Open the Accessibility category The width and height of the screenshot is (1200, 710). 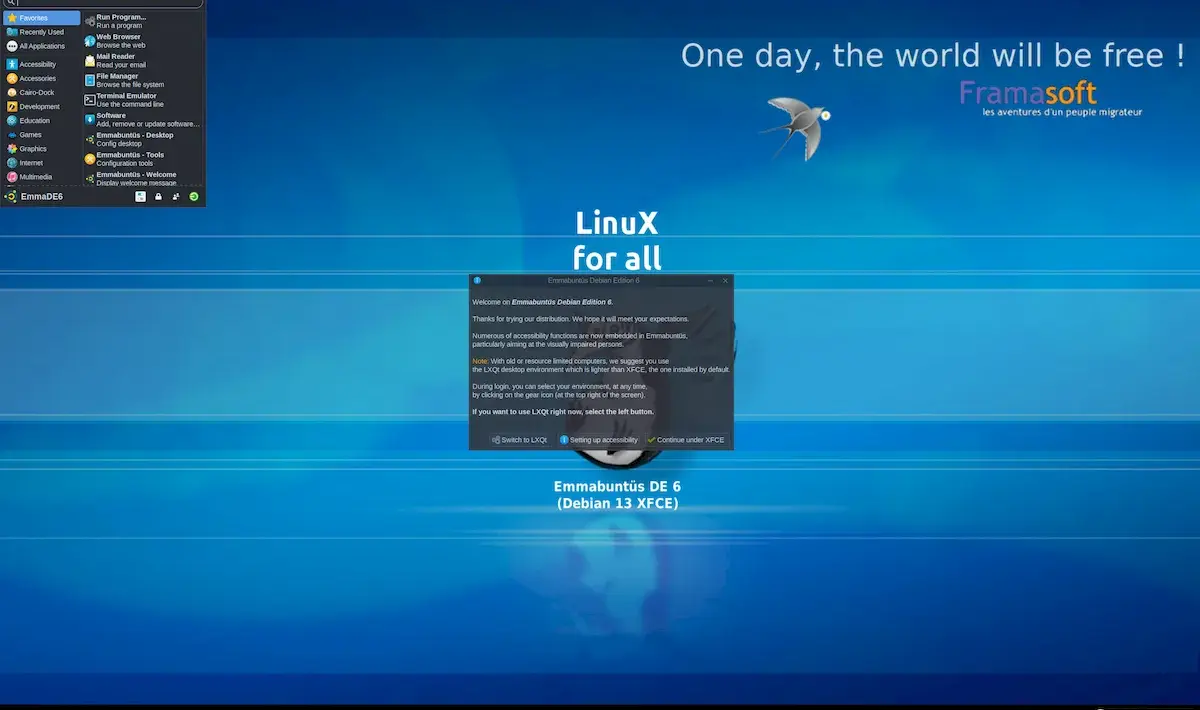(42, 64)
